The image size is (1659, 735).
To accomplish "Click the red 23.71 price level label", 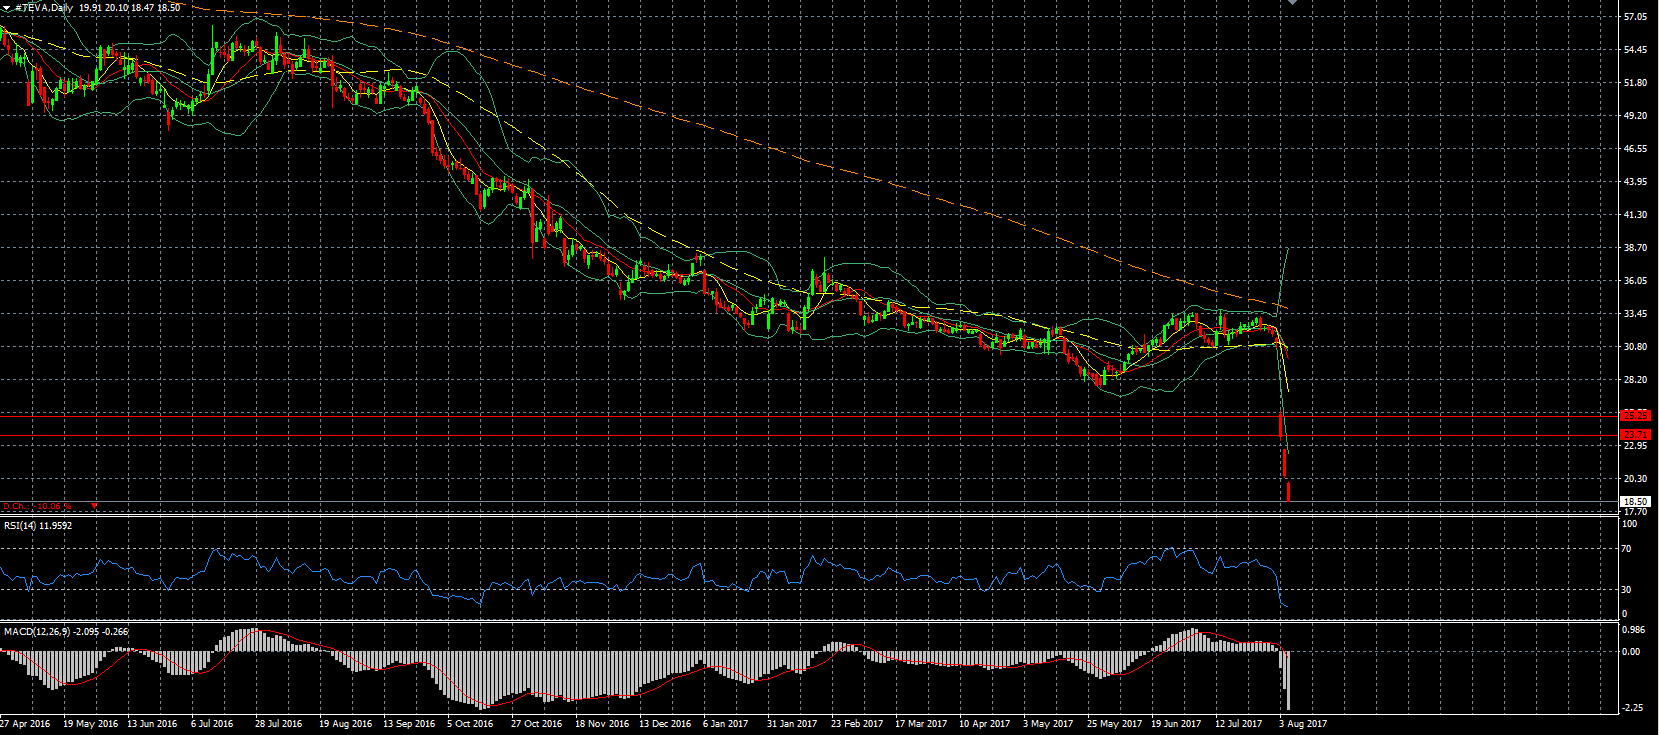I will pos(1636,434).
